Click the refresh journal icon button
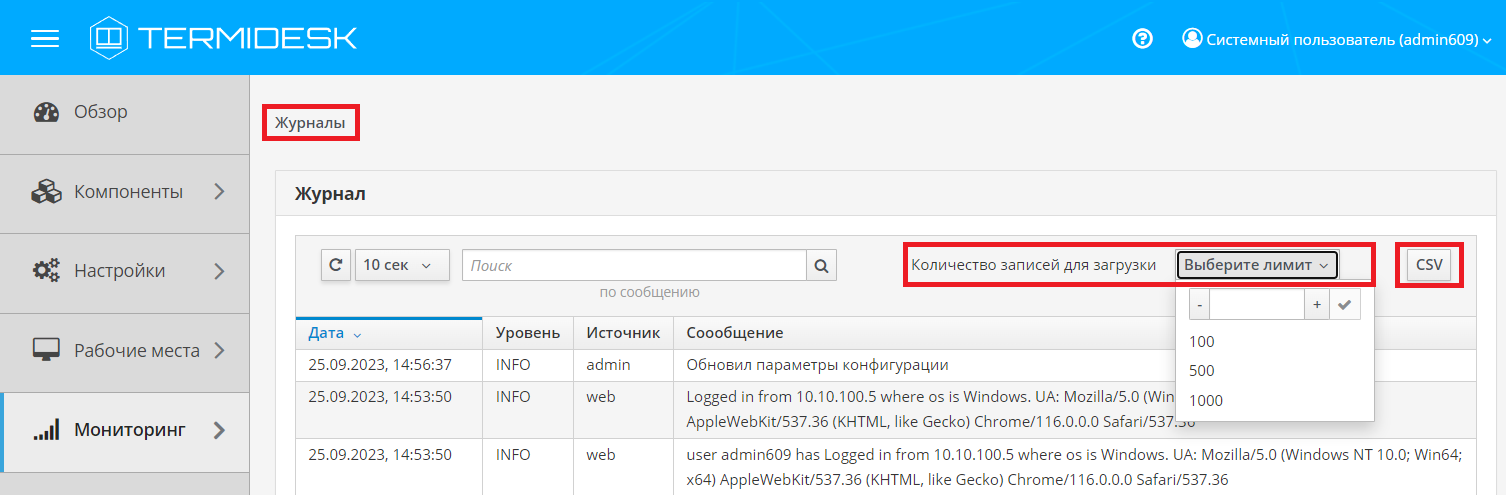 click(x=336, y=265)
